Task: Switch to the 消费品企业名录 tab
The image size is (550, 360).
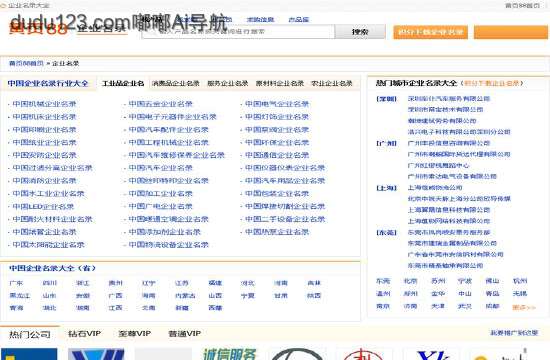Action: [x=176, y=84]
